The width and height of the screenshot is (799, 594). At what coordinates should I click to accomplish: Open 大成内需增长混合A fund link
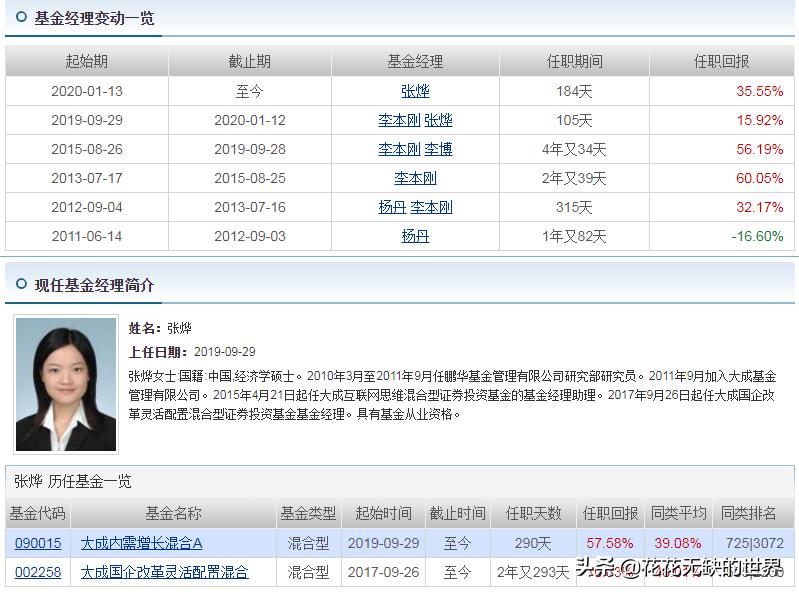[141, 543]
